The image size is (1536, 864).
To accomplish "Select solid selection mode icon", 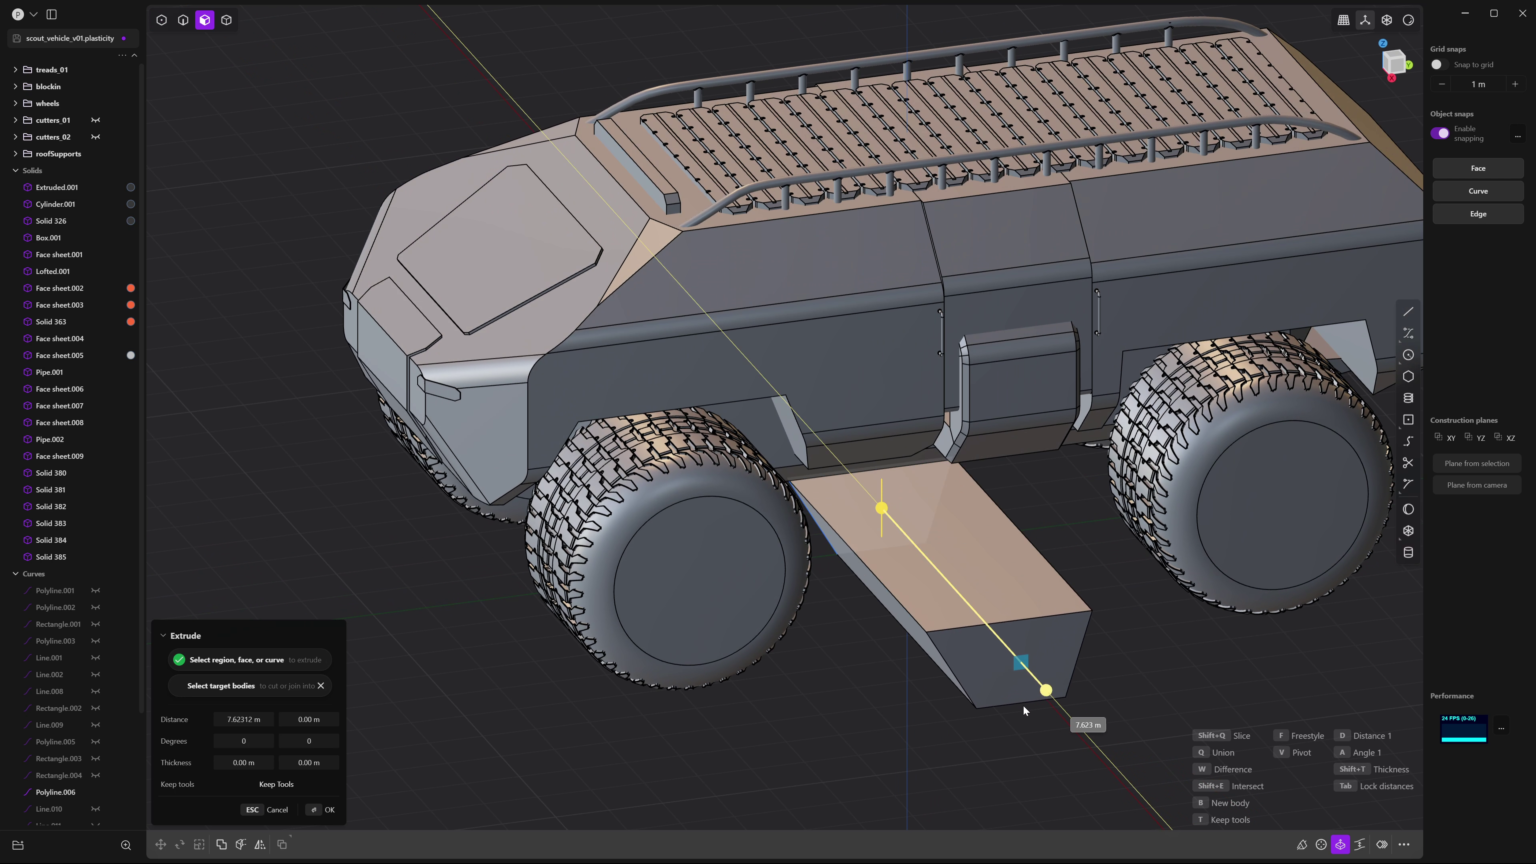I will tap(227, 20).
